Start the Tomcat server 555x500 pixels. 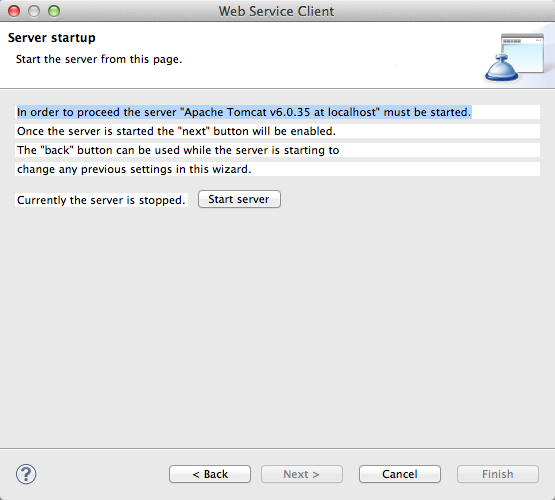click(239, 199)
